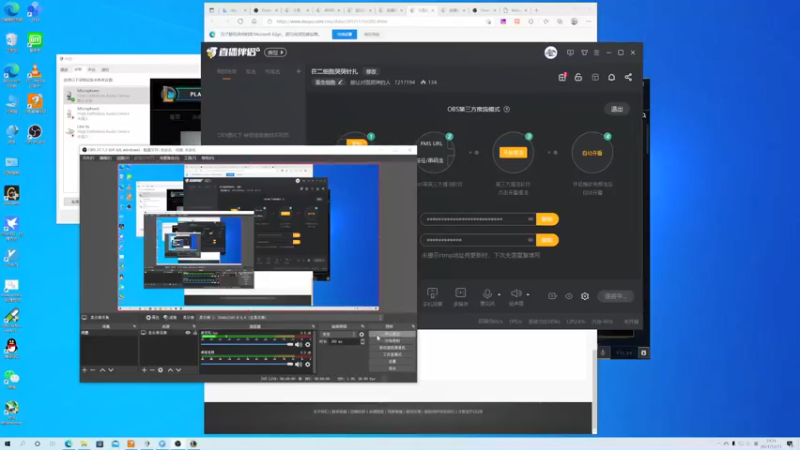Click the share icon in Douyu
800x450 pixels.
point(628,77)
